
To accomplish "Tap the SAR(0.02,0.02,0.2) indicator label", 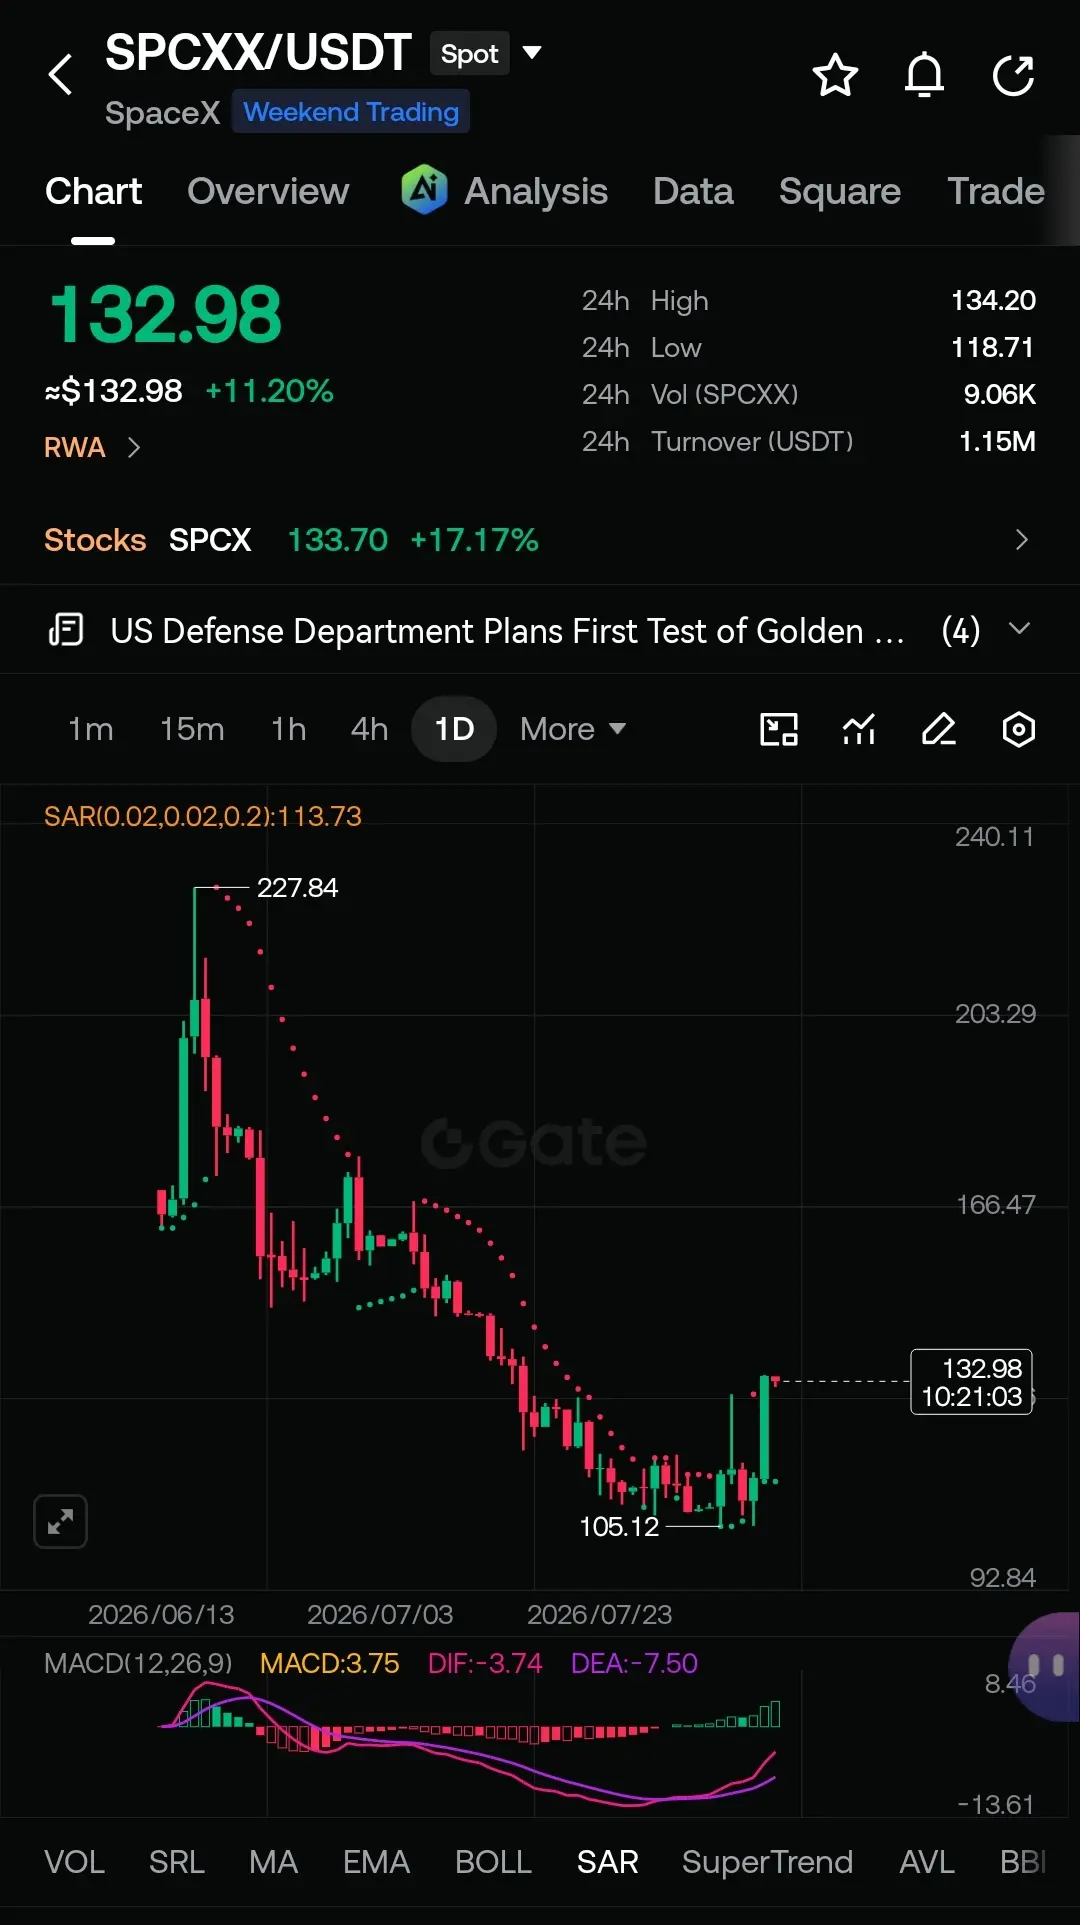I will (203, 816).
